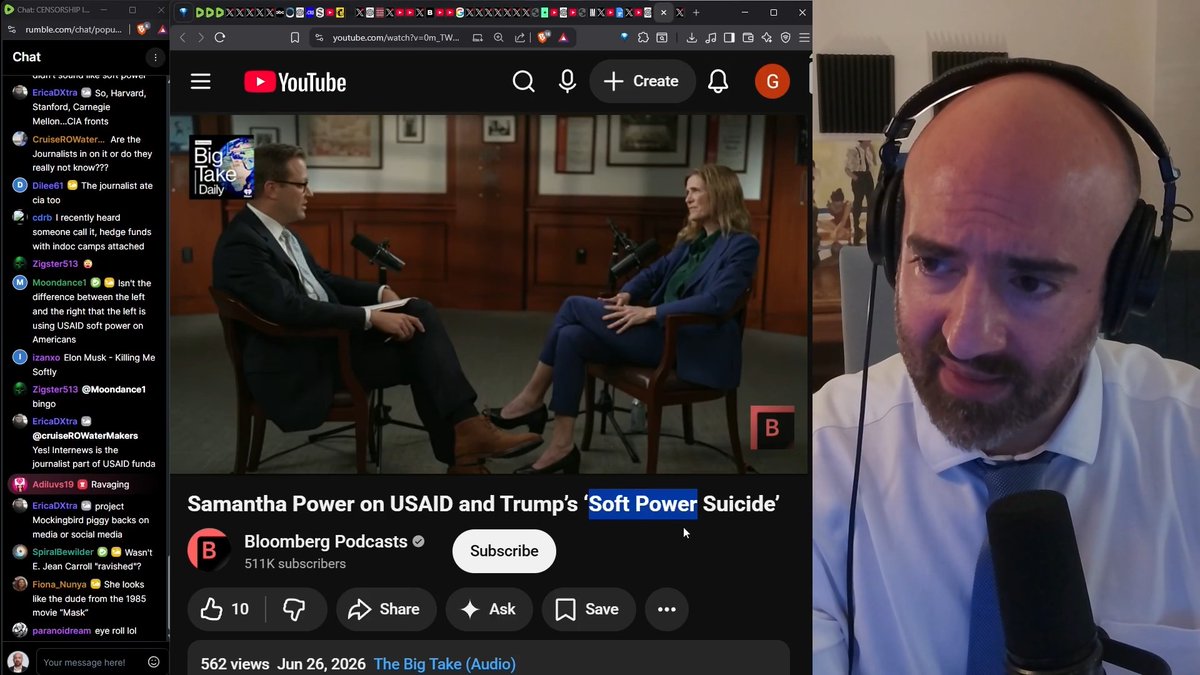
Task: Subscribe to Bloomberg Podcasts
Action: point(504,551)
